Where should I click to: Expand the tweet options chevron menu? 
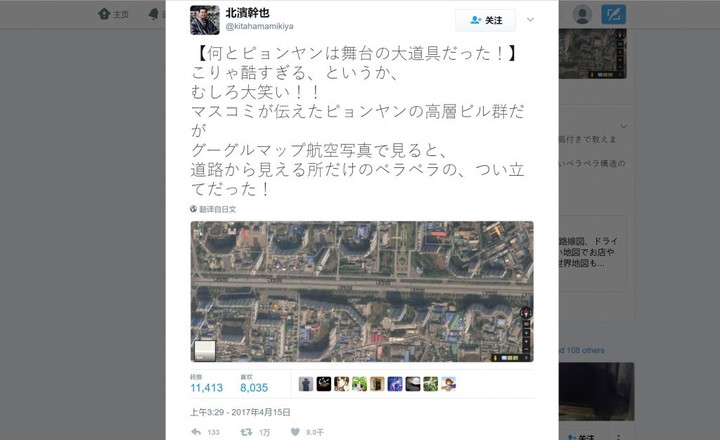(530, 20)
